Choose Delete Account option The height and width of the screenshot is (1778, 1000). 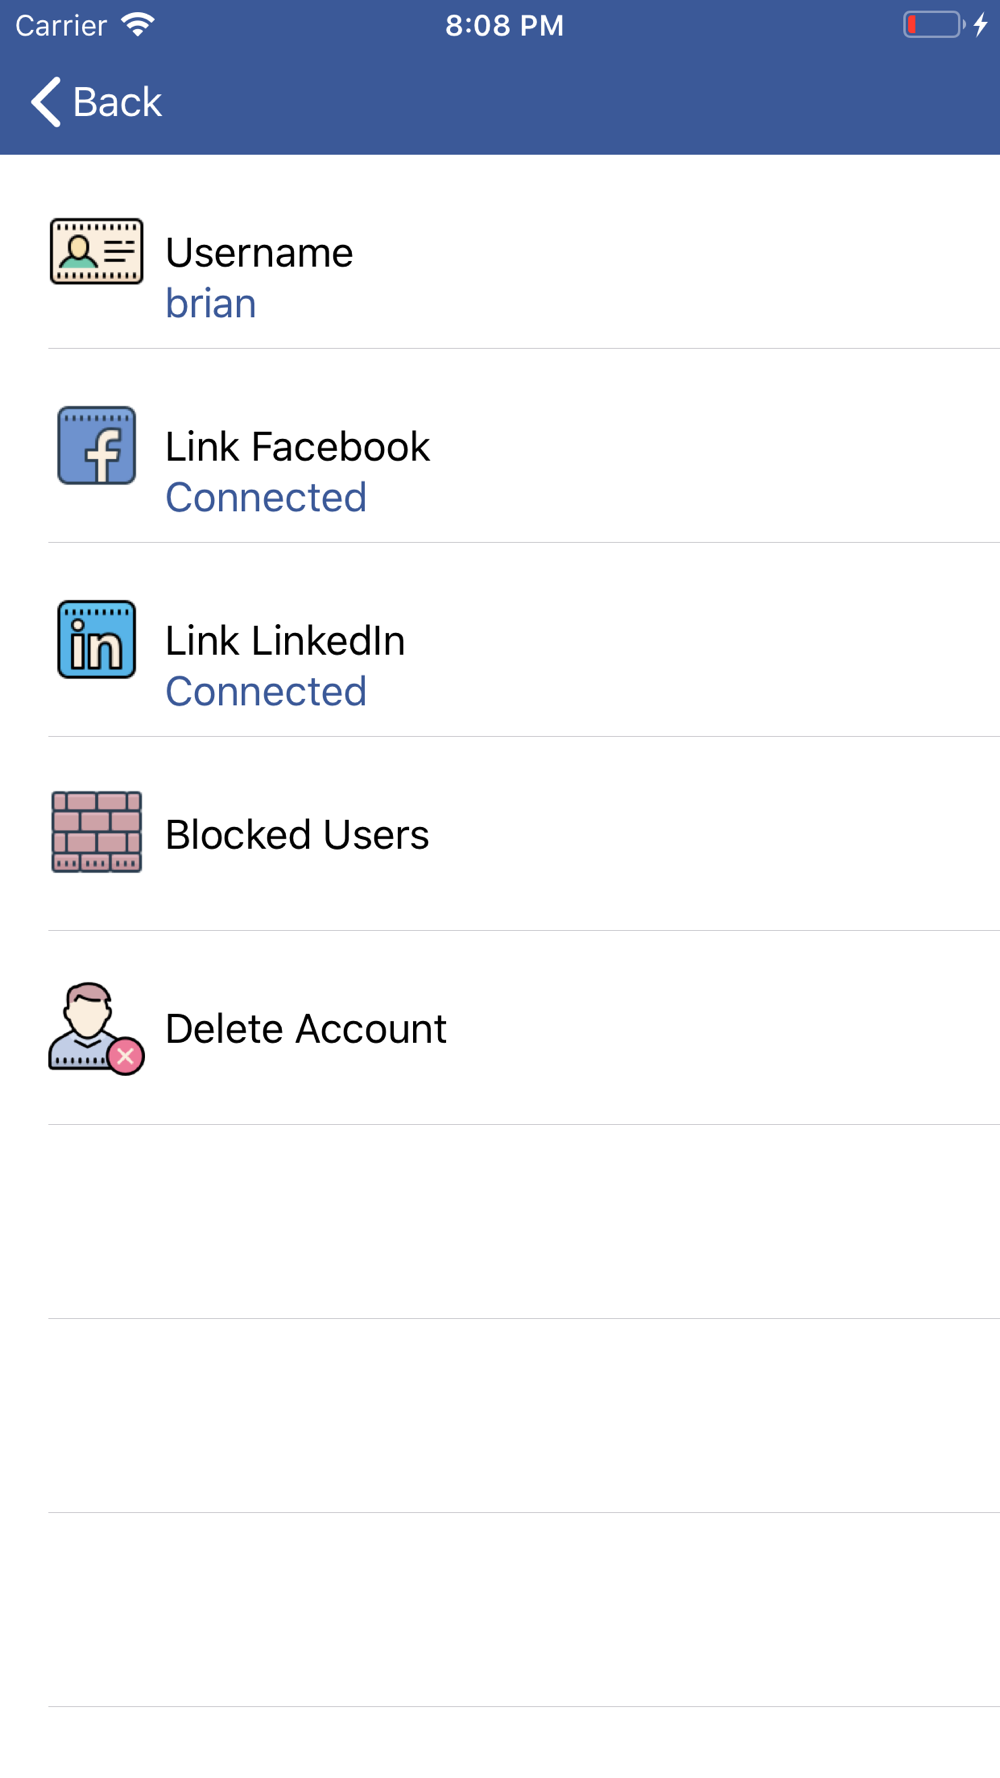pos(500,1028)
